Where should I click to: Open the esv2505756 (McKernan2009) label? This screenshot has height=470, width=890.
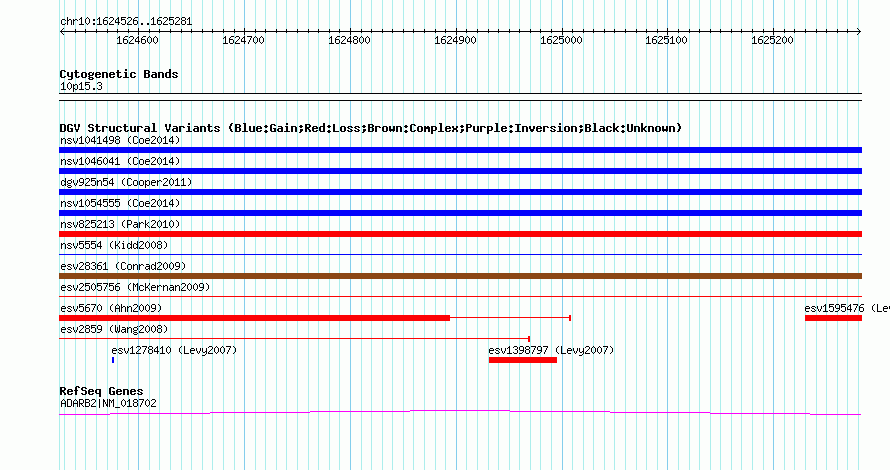(x=135, y=287)
